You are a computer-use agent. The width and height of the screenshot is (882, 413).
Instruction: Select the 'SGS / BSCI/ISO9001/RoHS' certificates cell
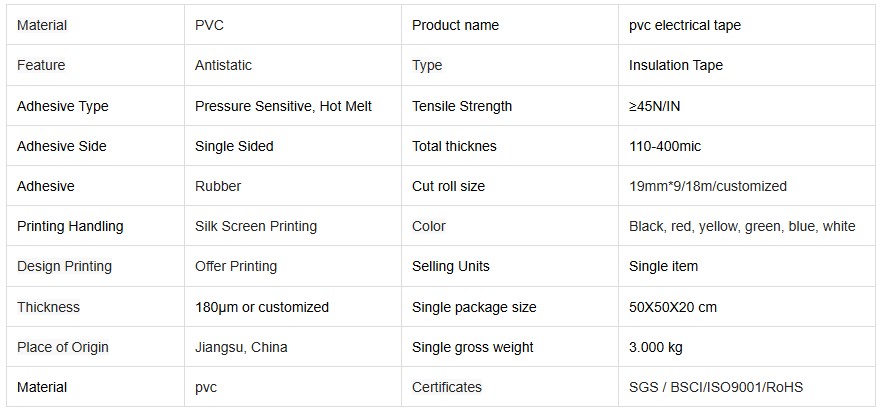[x=716, y=387]
